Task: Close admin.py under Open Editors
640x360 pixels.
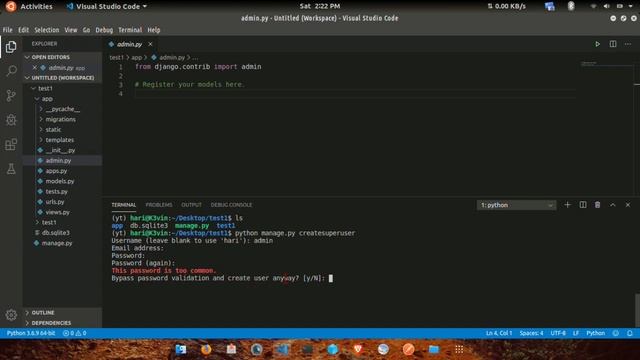Action: [35, 68]
